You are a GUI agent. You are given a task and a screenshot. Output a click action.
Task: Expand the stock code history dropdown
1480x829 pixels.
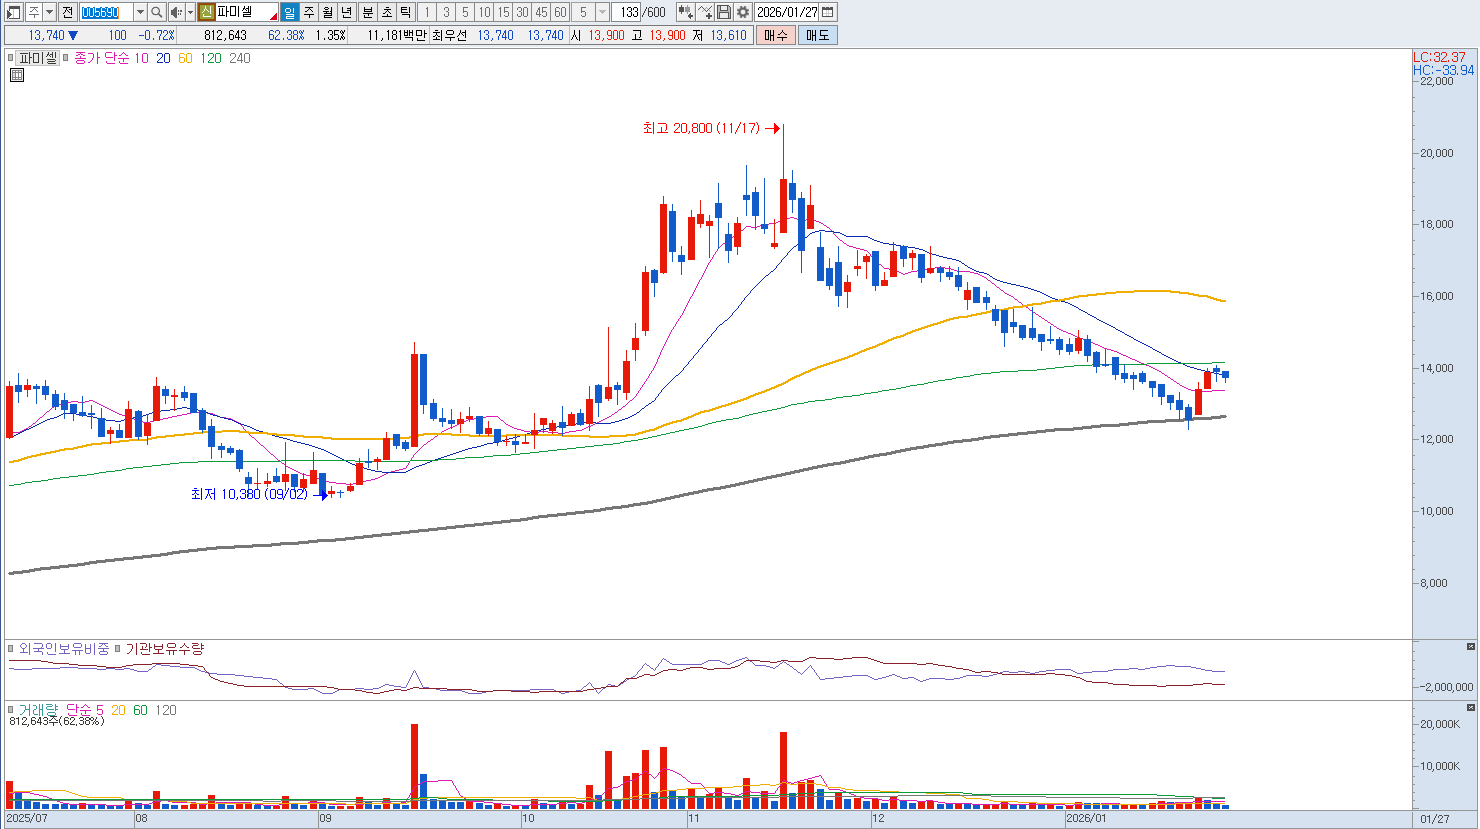pyautogui.click(x=140, y=12)
